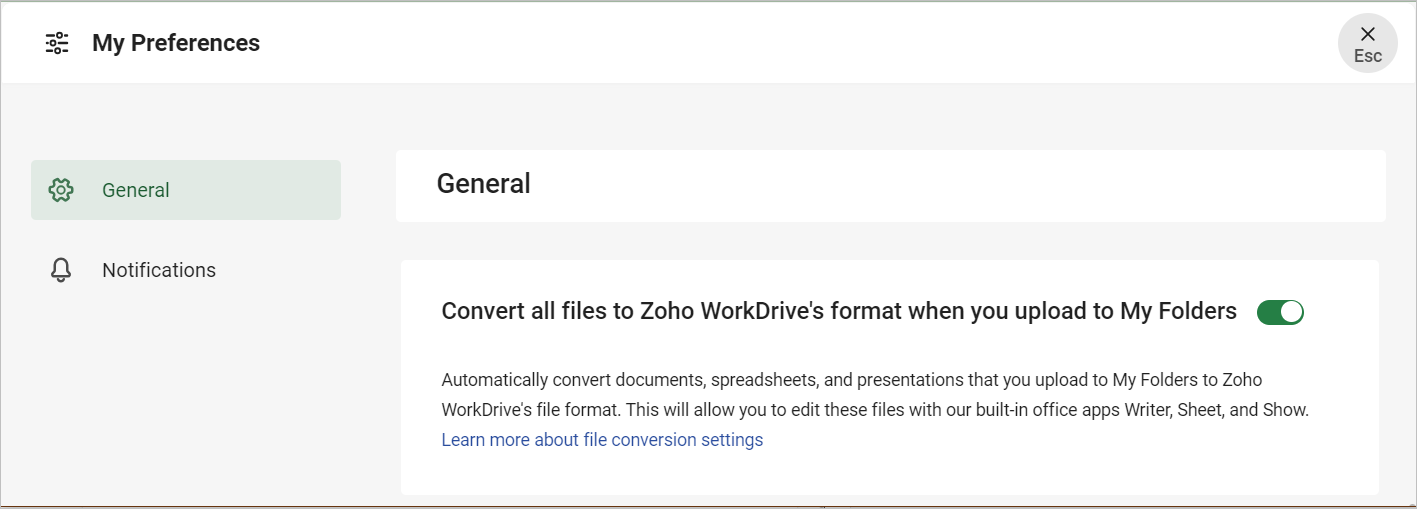The height and width of the screenshot is (509, 1417).
Task: Click the X close icon
Action: (1368, 34)
